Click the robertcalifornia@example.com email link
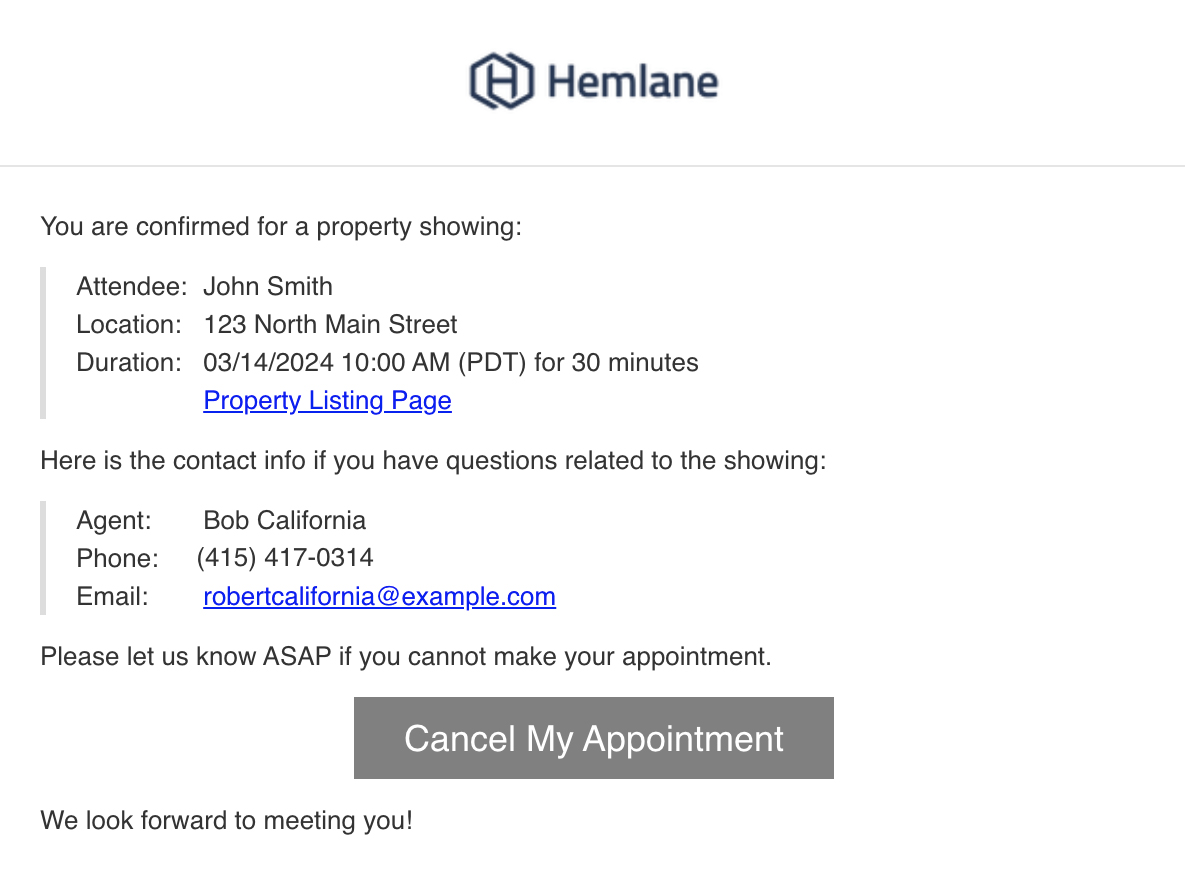 [379, 597]
